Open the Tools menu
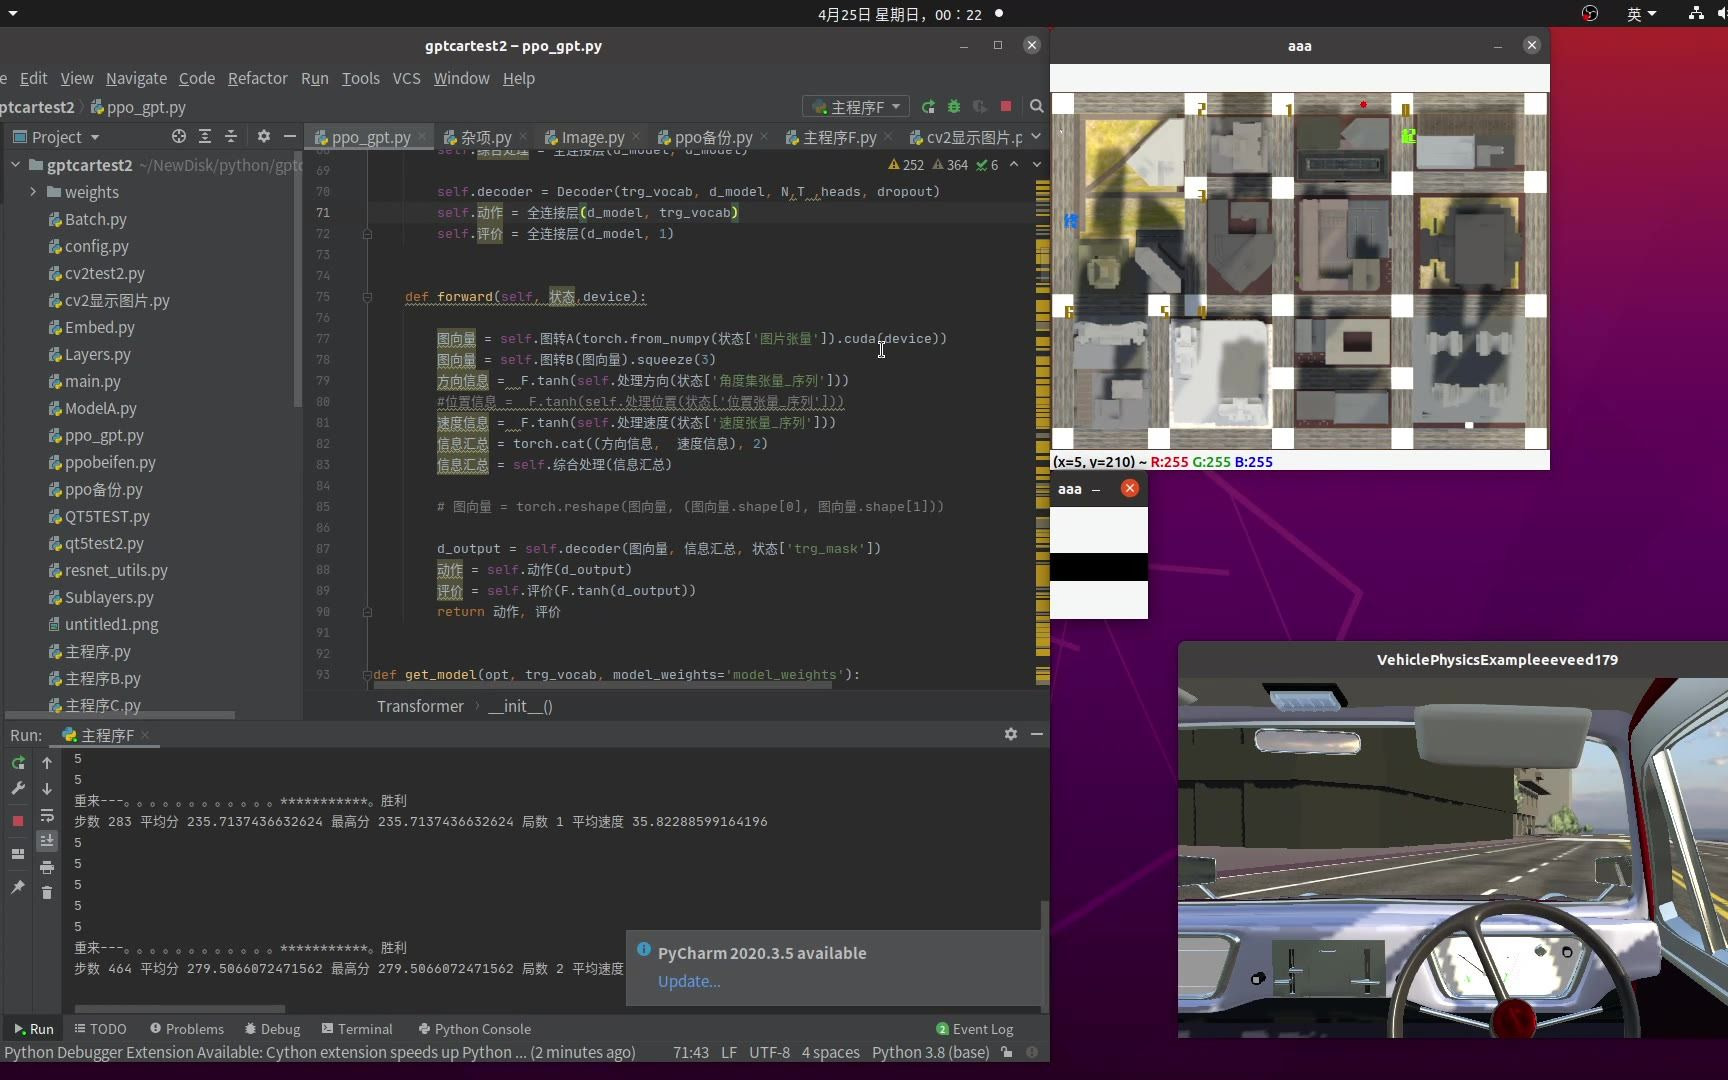 (360, 78)
